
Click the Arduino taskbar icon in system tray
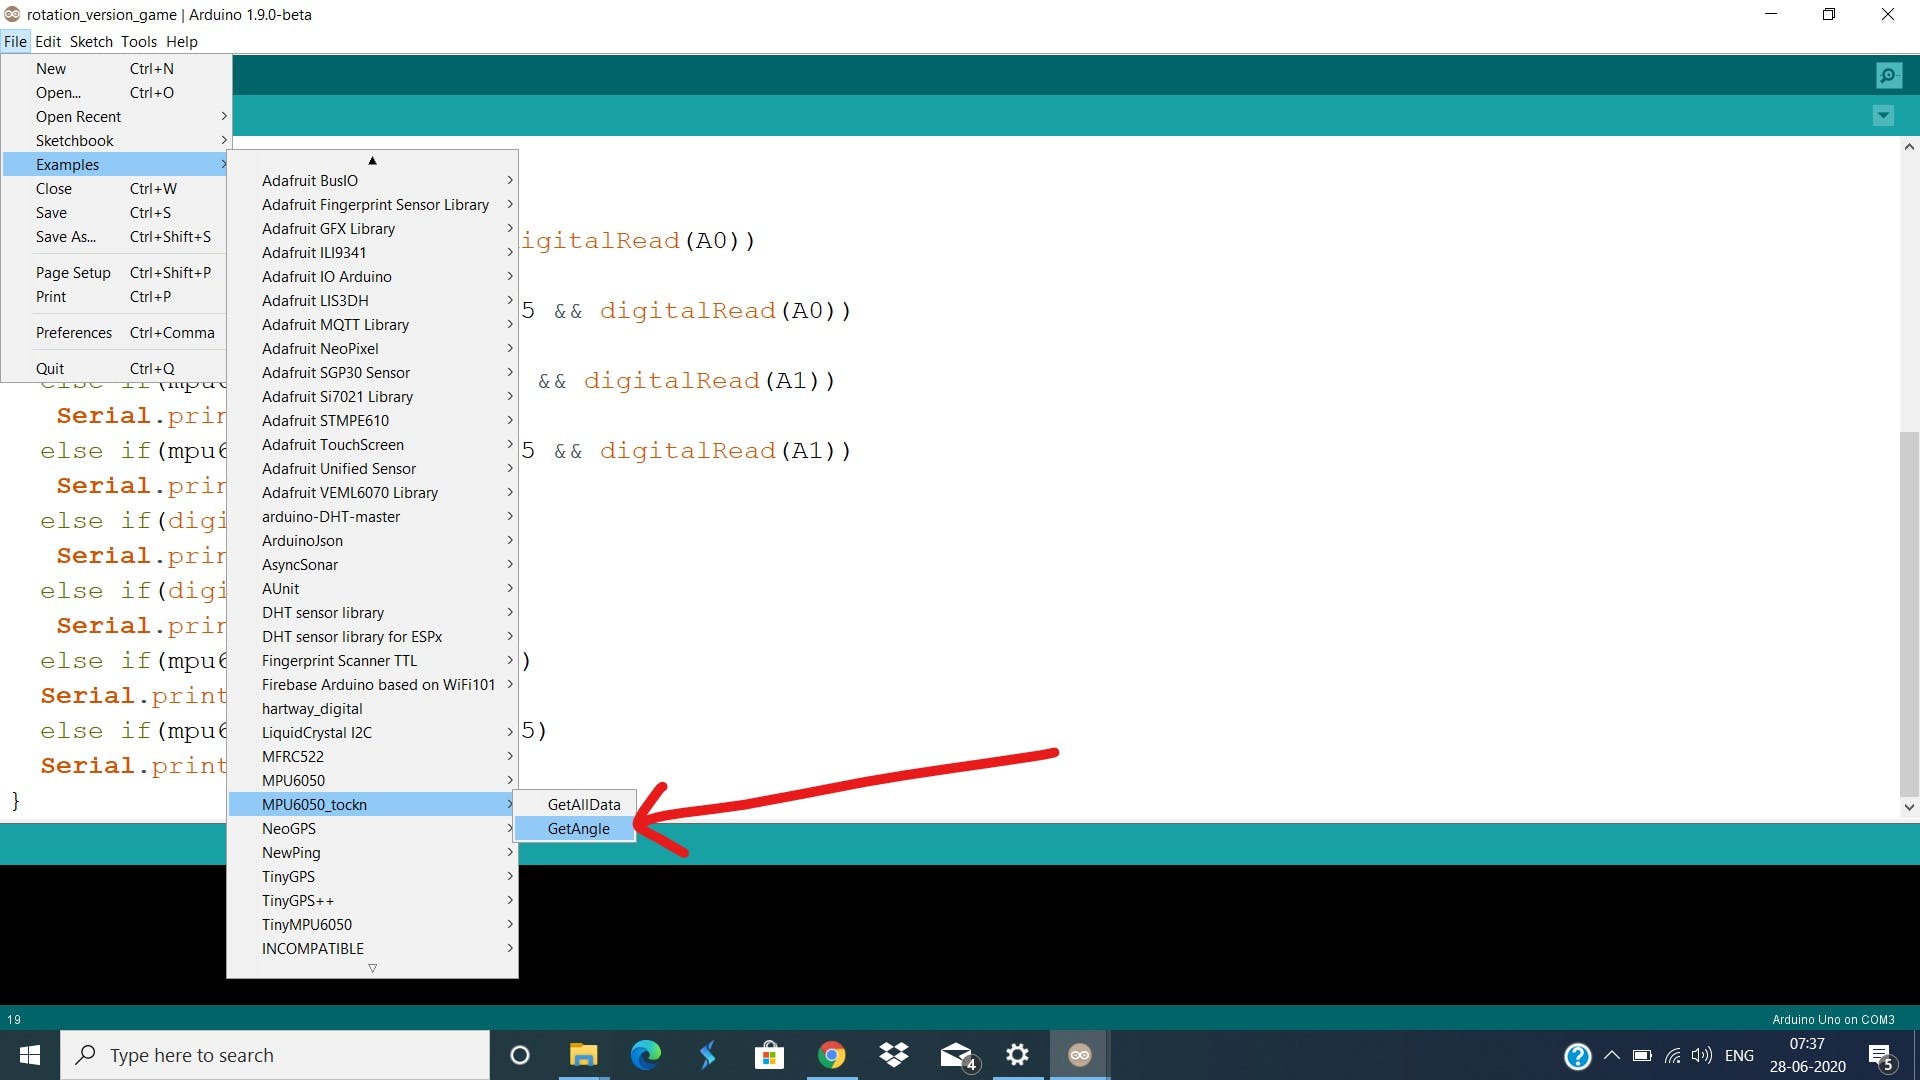[1081, 1054]
